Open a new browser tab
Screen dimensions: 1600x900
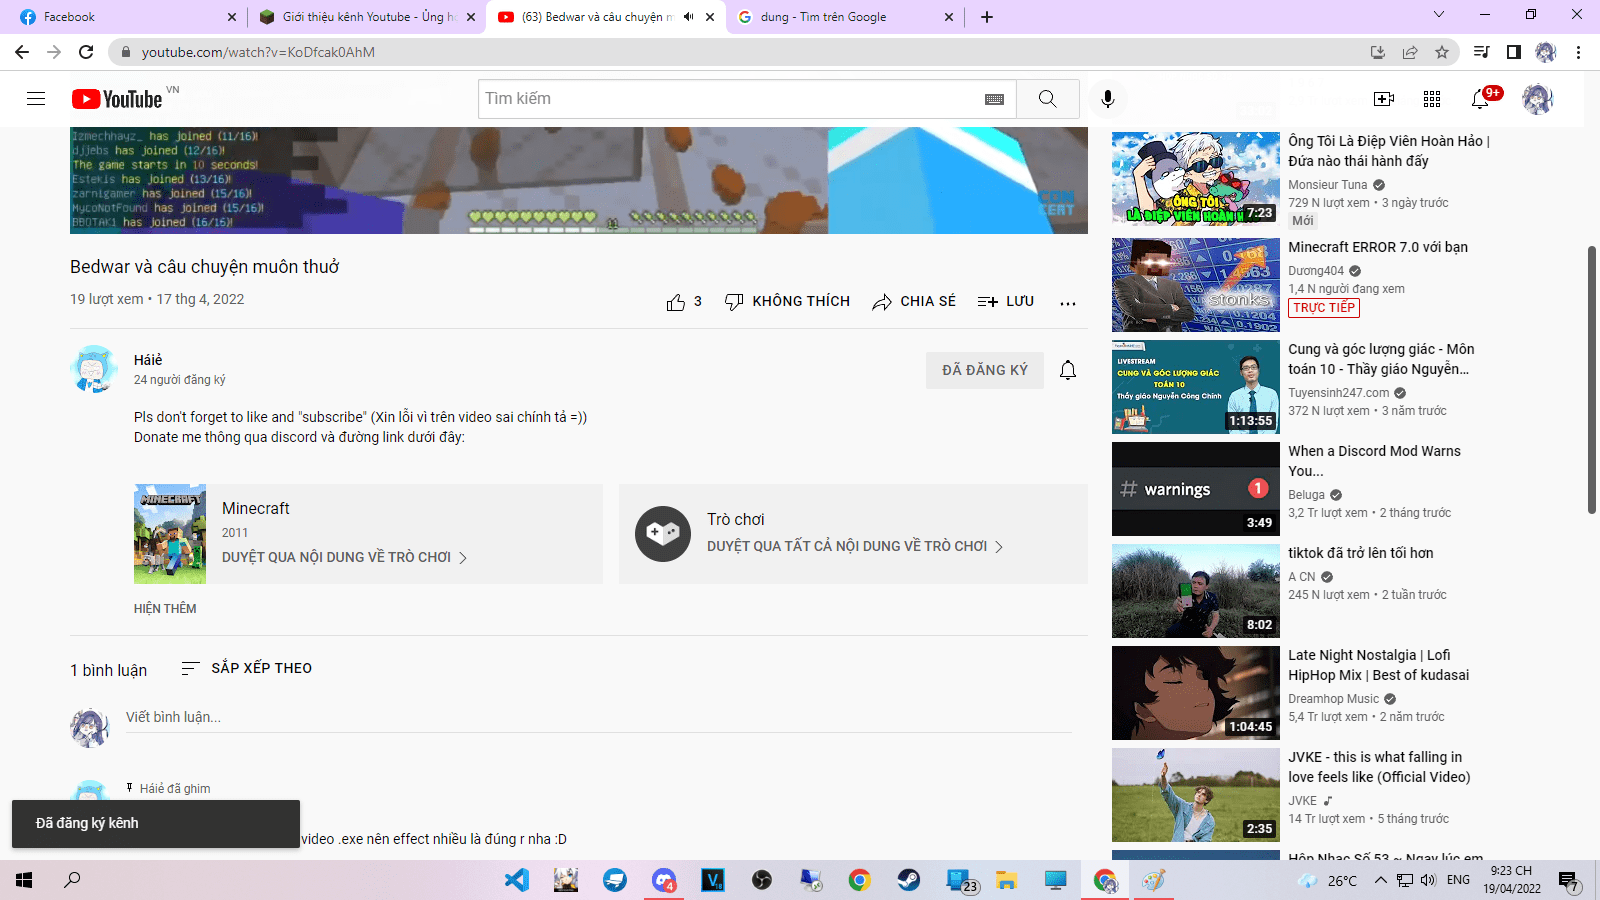[987, 17]
